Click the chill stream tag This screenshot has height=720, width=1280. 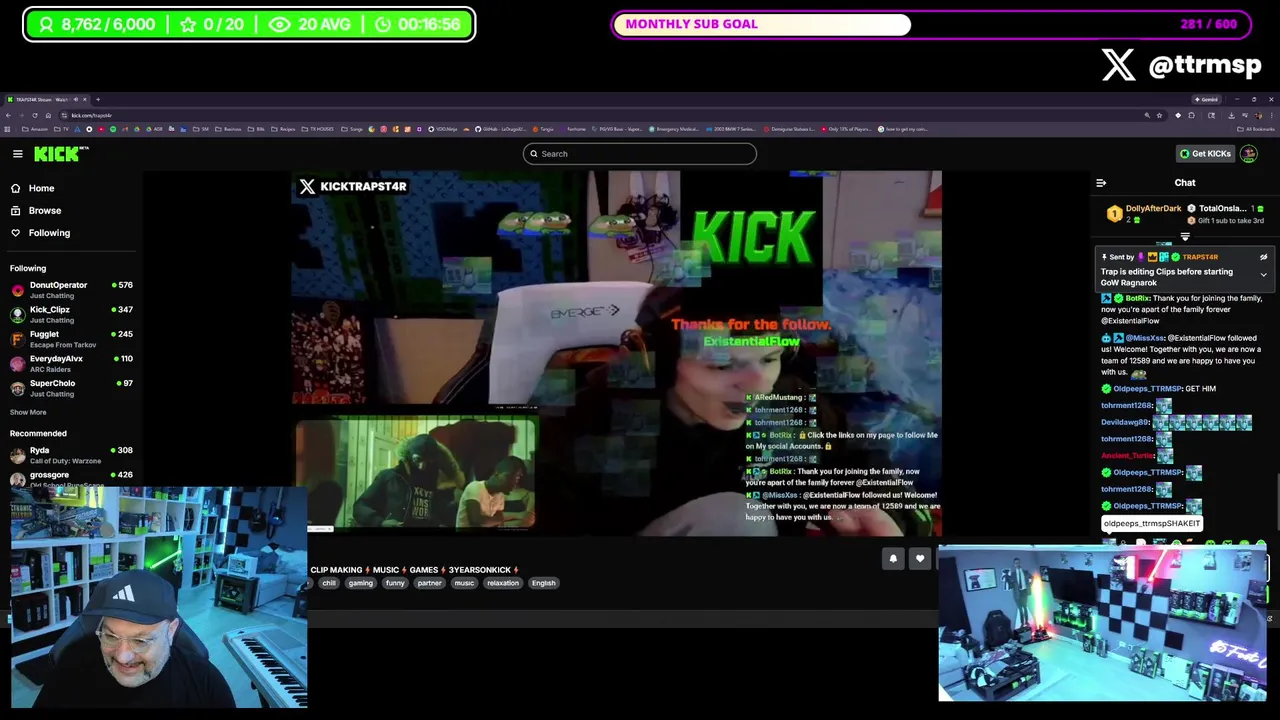pyautogui.click(x=329, y=583)
